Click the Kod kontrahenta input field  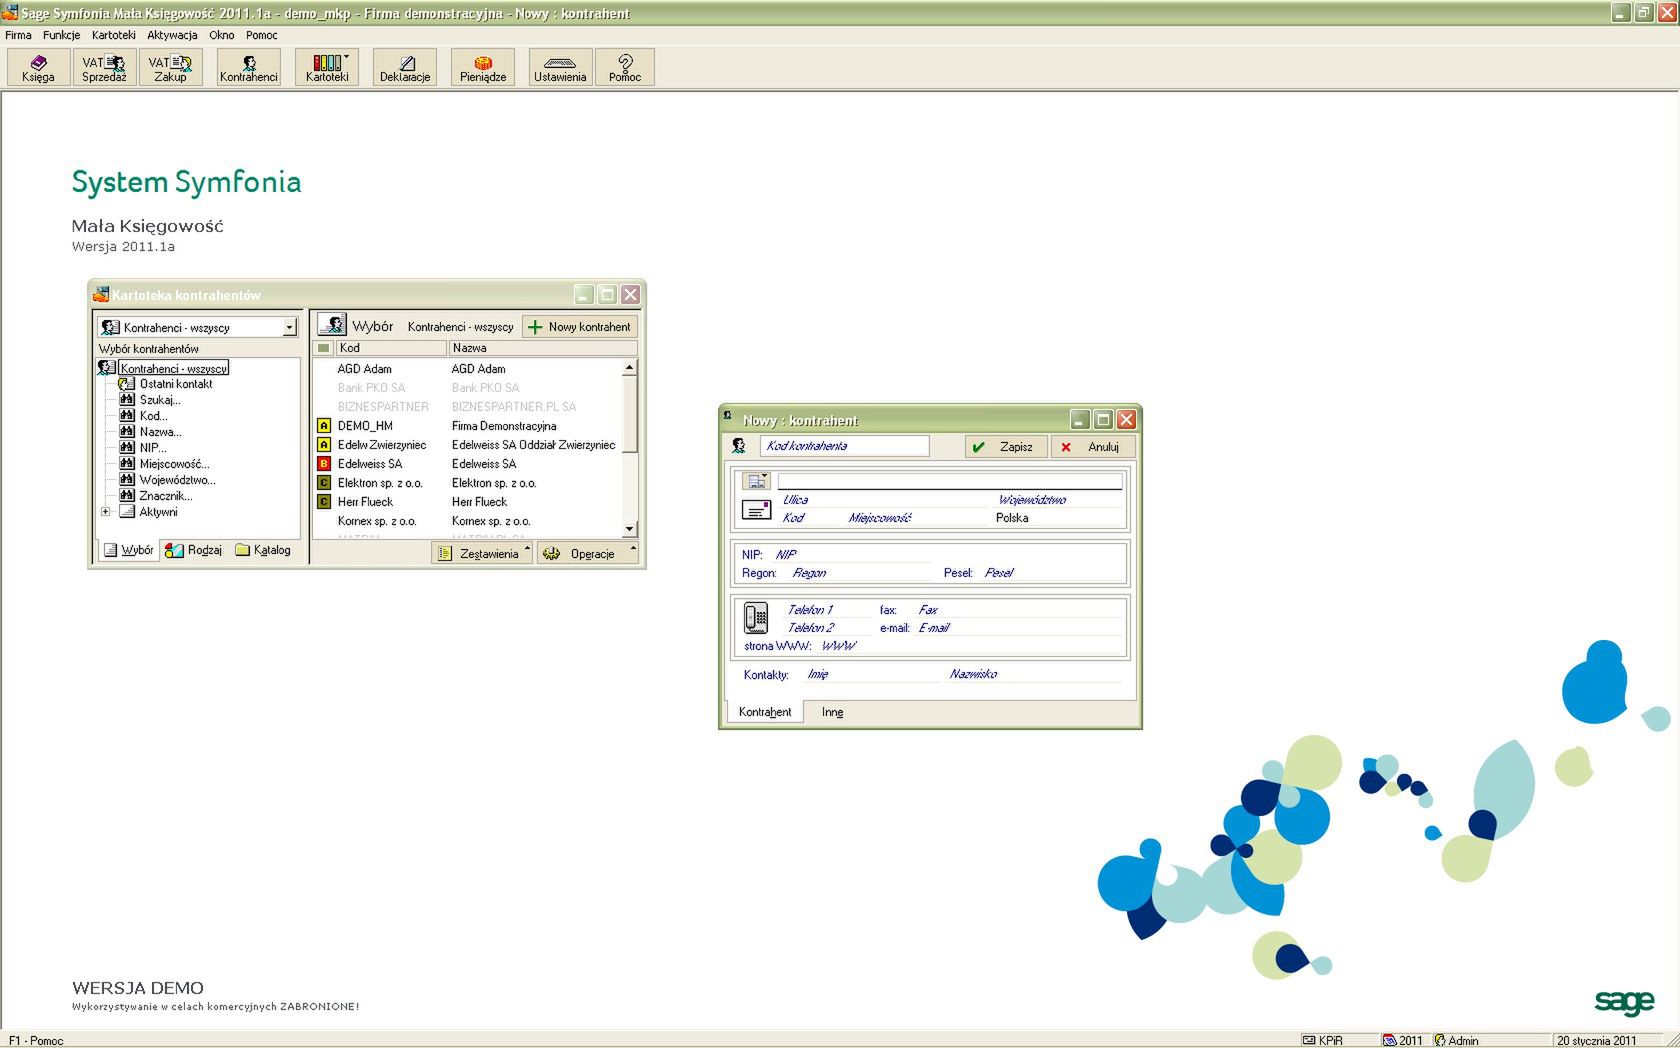point(844,446)
